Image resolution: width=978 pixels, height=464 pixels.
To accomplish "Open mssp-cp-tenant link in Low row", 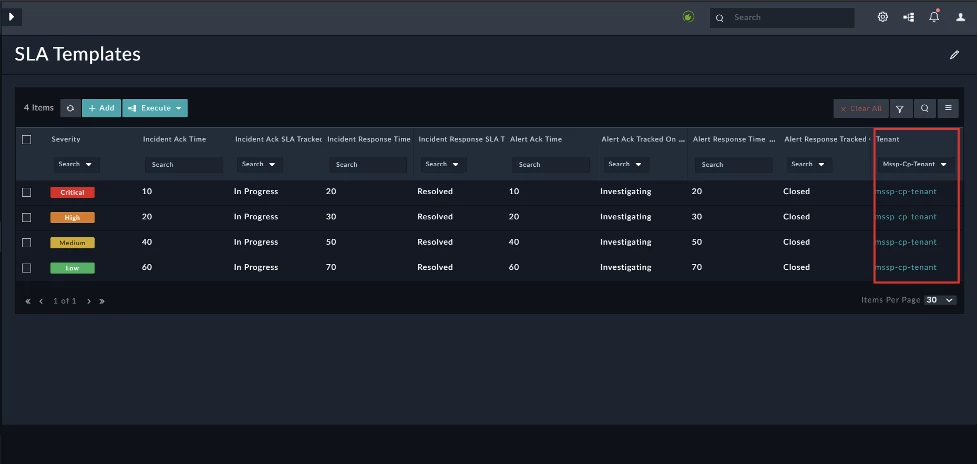I will click(x=906, y=268).
